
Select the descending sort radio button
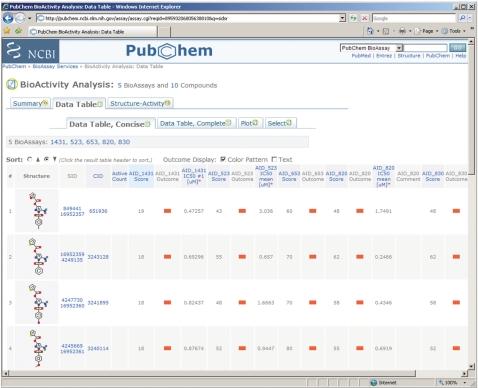click(46, 159)
